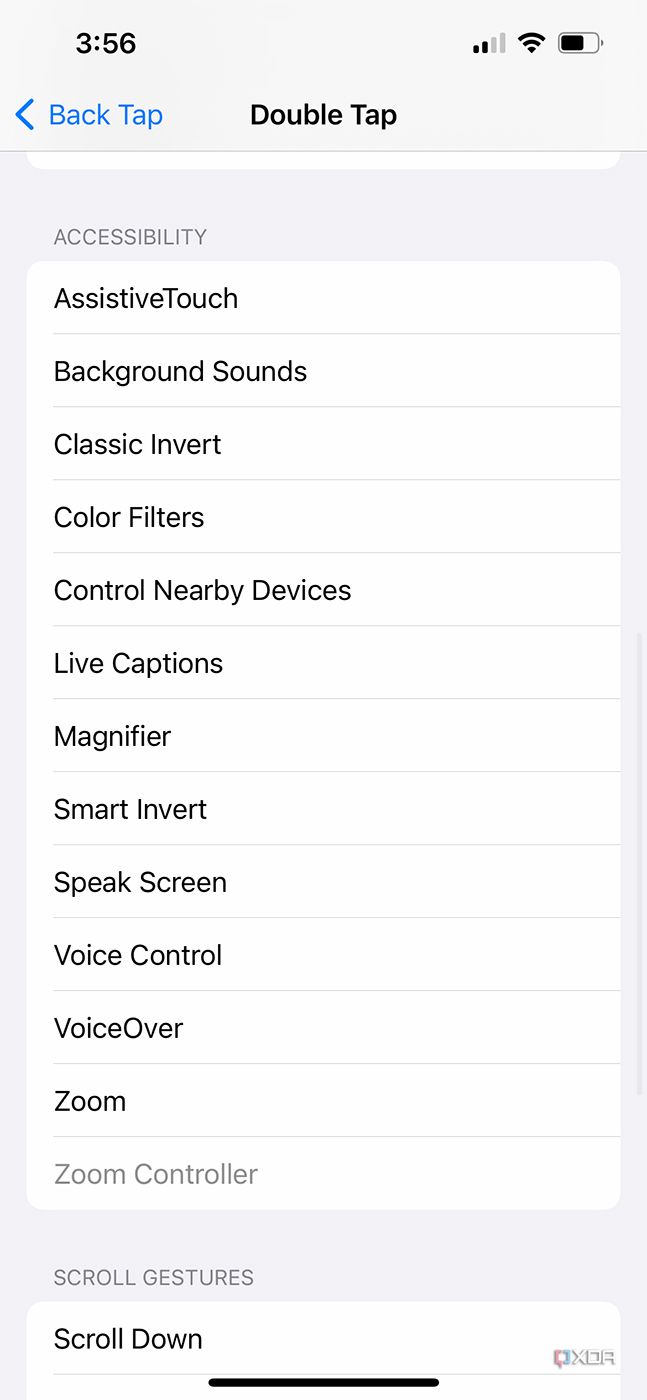Assign Magnifier to Double Tap
This screenshot has width=647, height=1400.
112,736
